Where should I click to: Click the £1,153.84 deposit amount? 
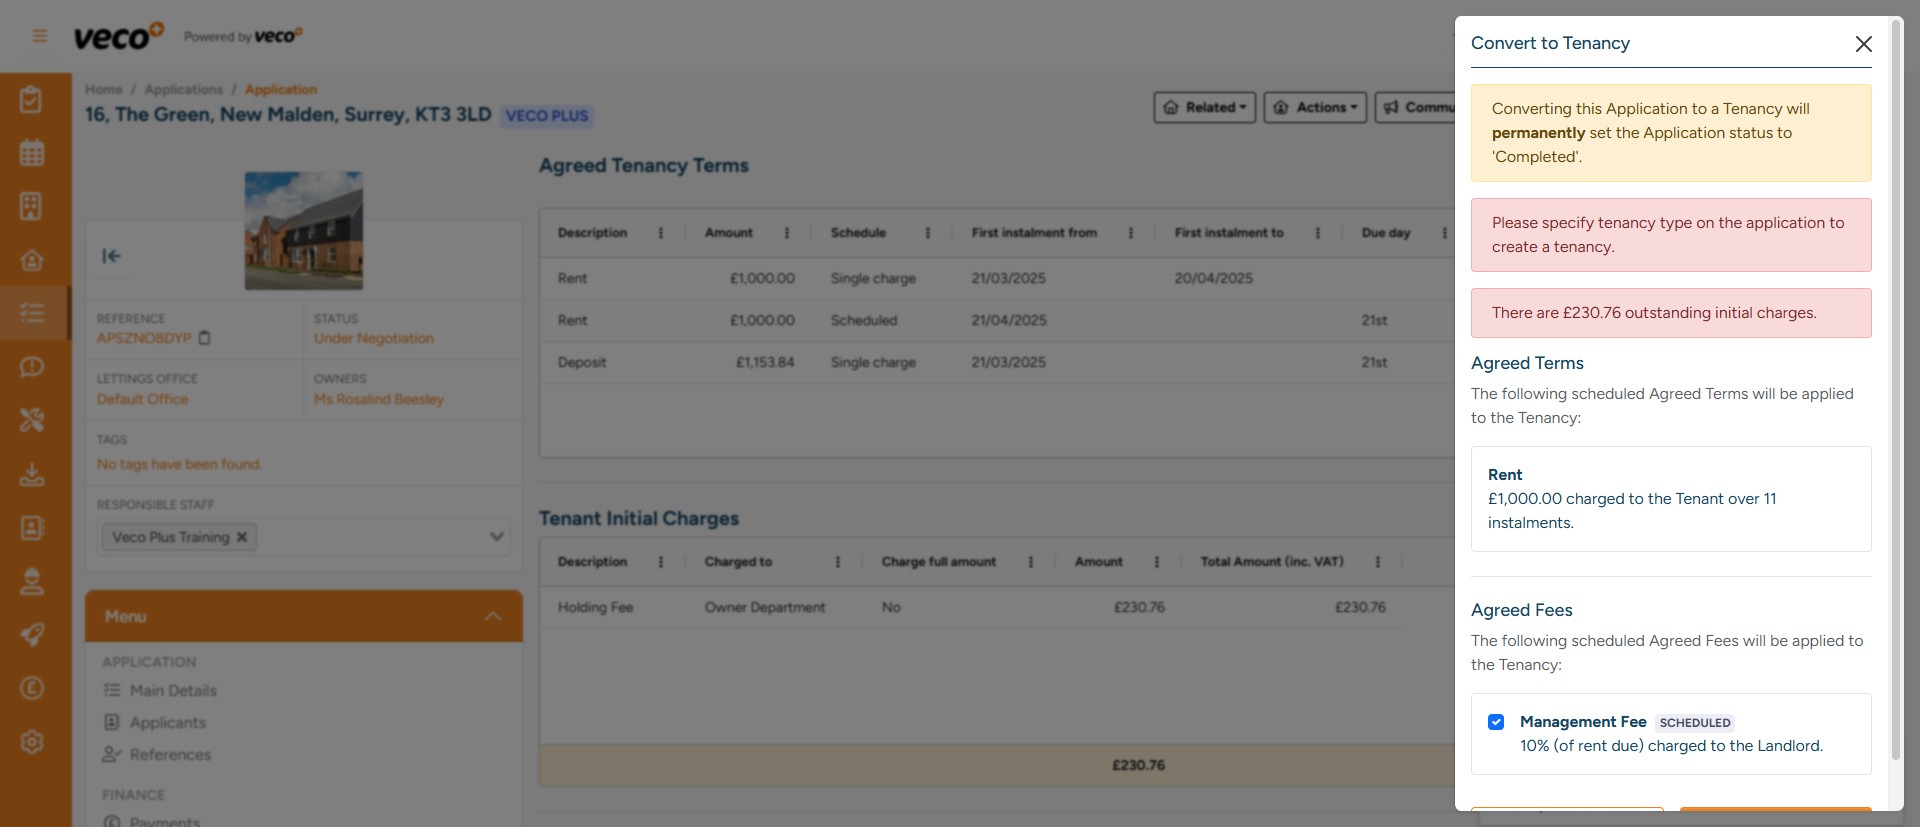tap(765, 362)
